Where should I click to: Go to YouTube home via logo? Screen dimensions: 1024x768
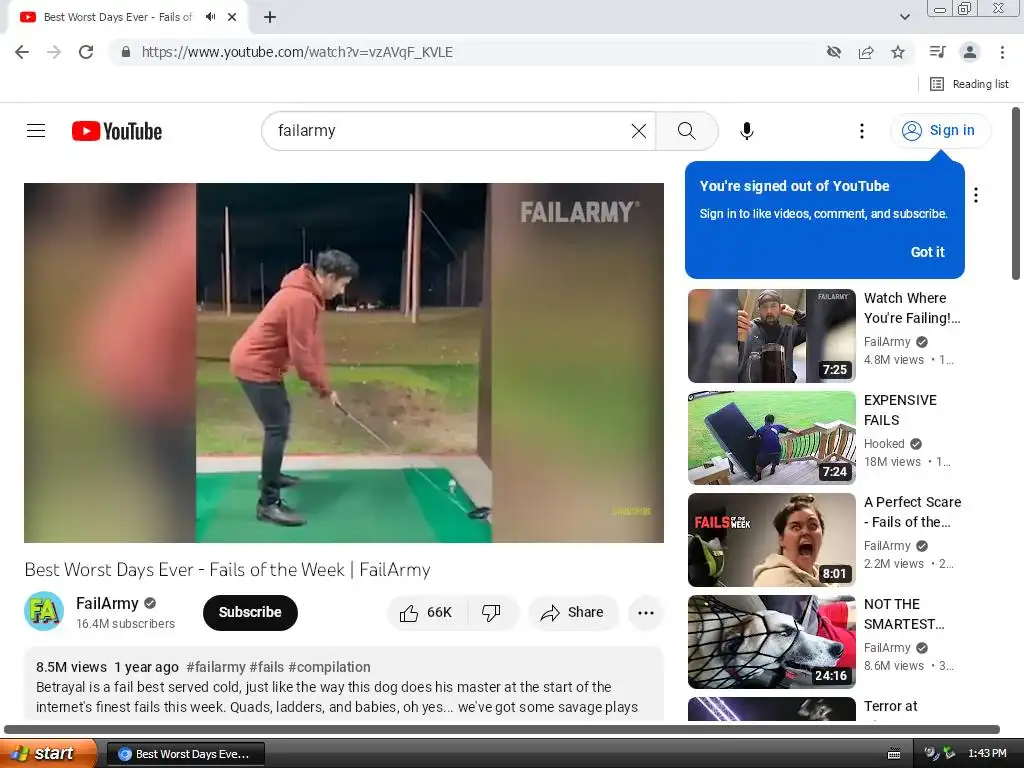[117, 131]
